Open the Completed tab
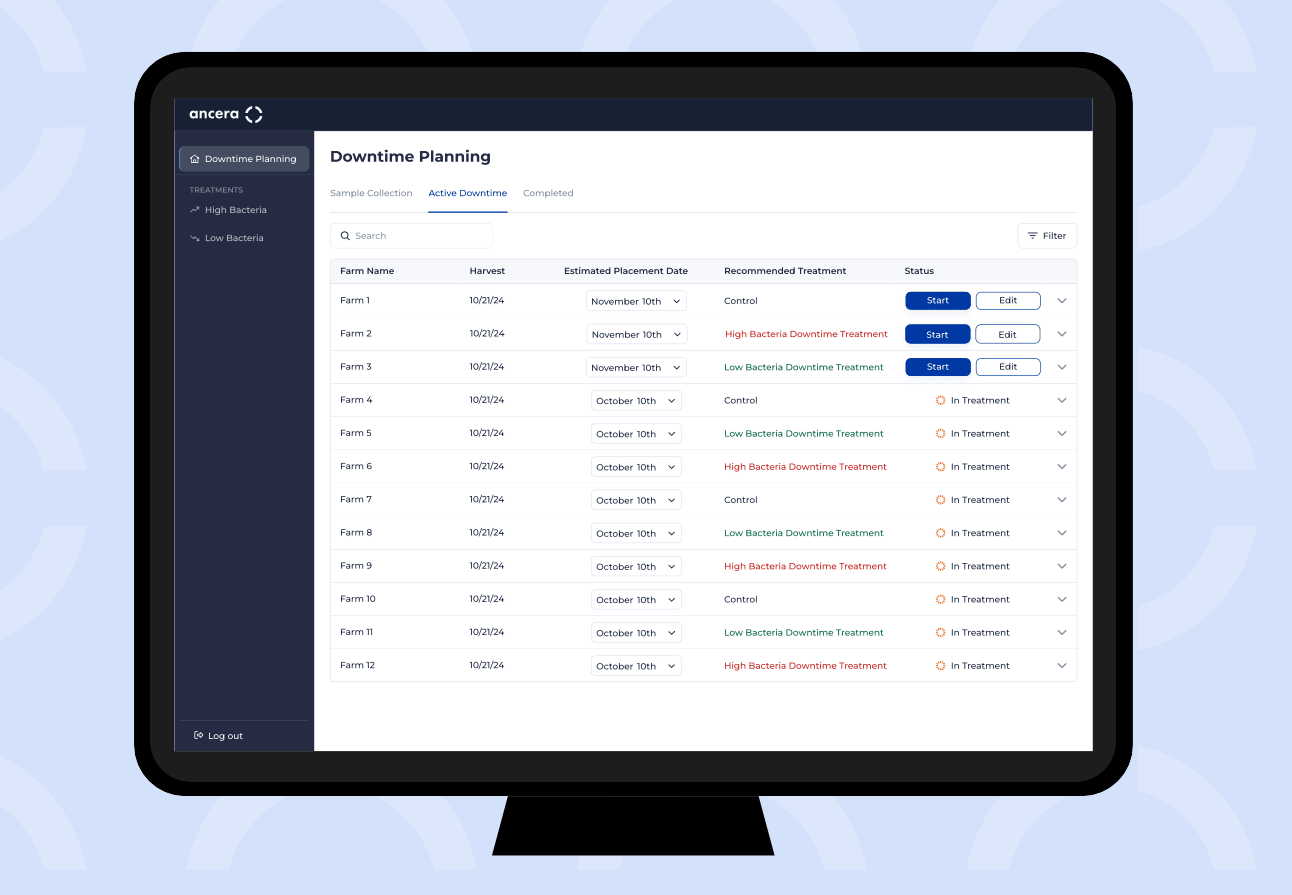This screenshot has width=1292, height=895. coord(548,193)
